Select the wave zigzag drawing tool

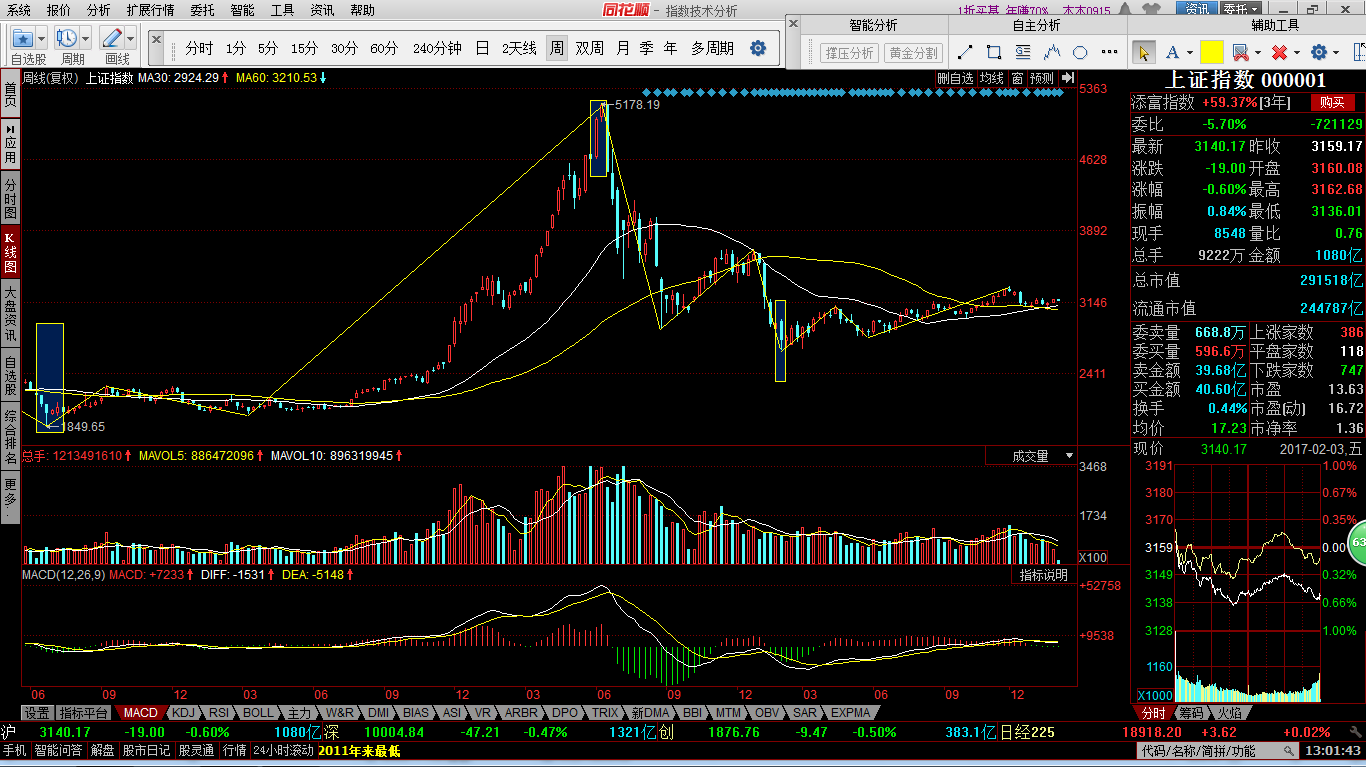point(1052,52)
